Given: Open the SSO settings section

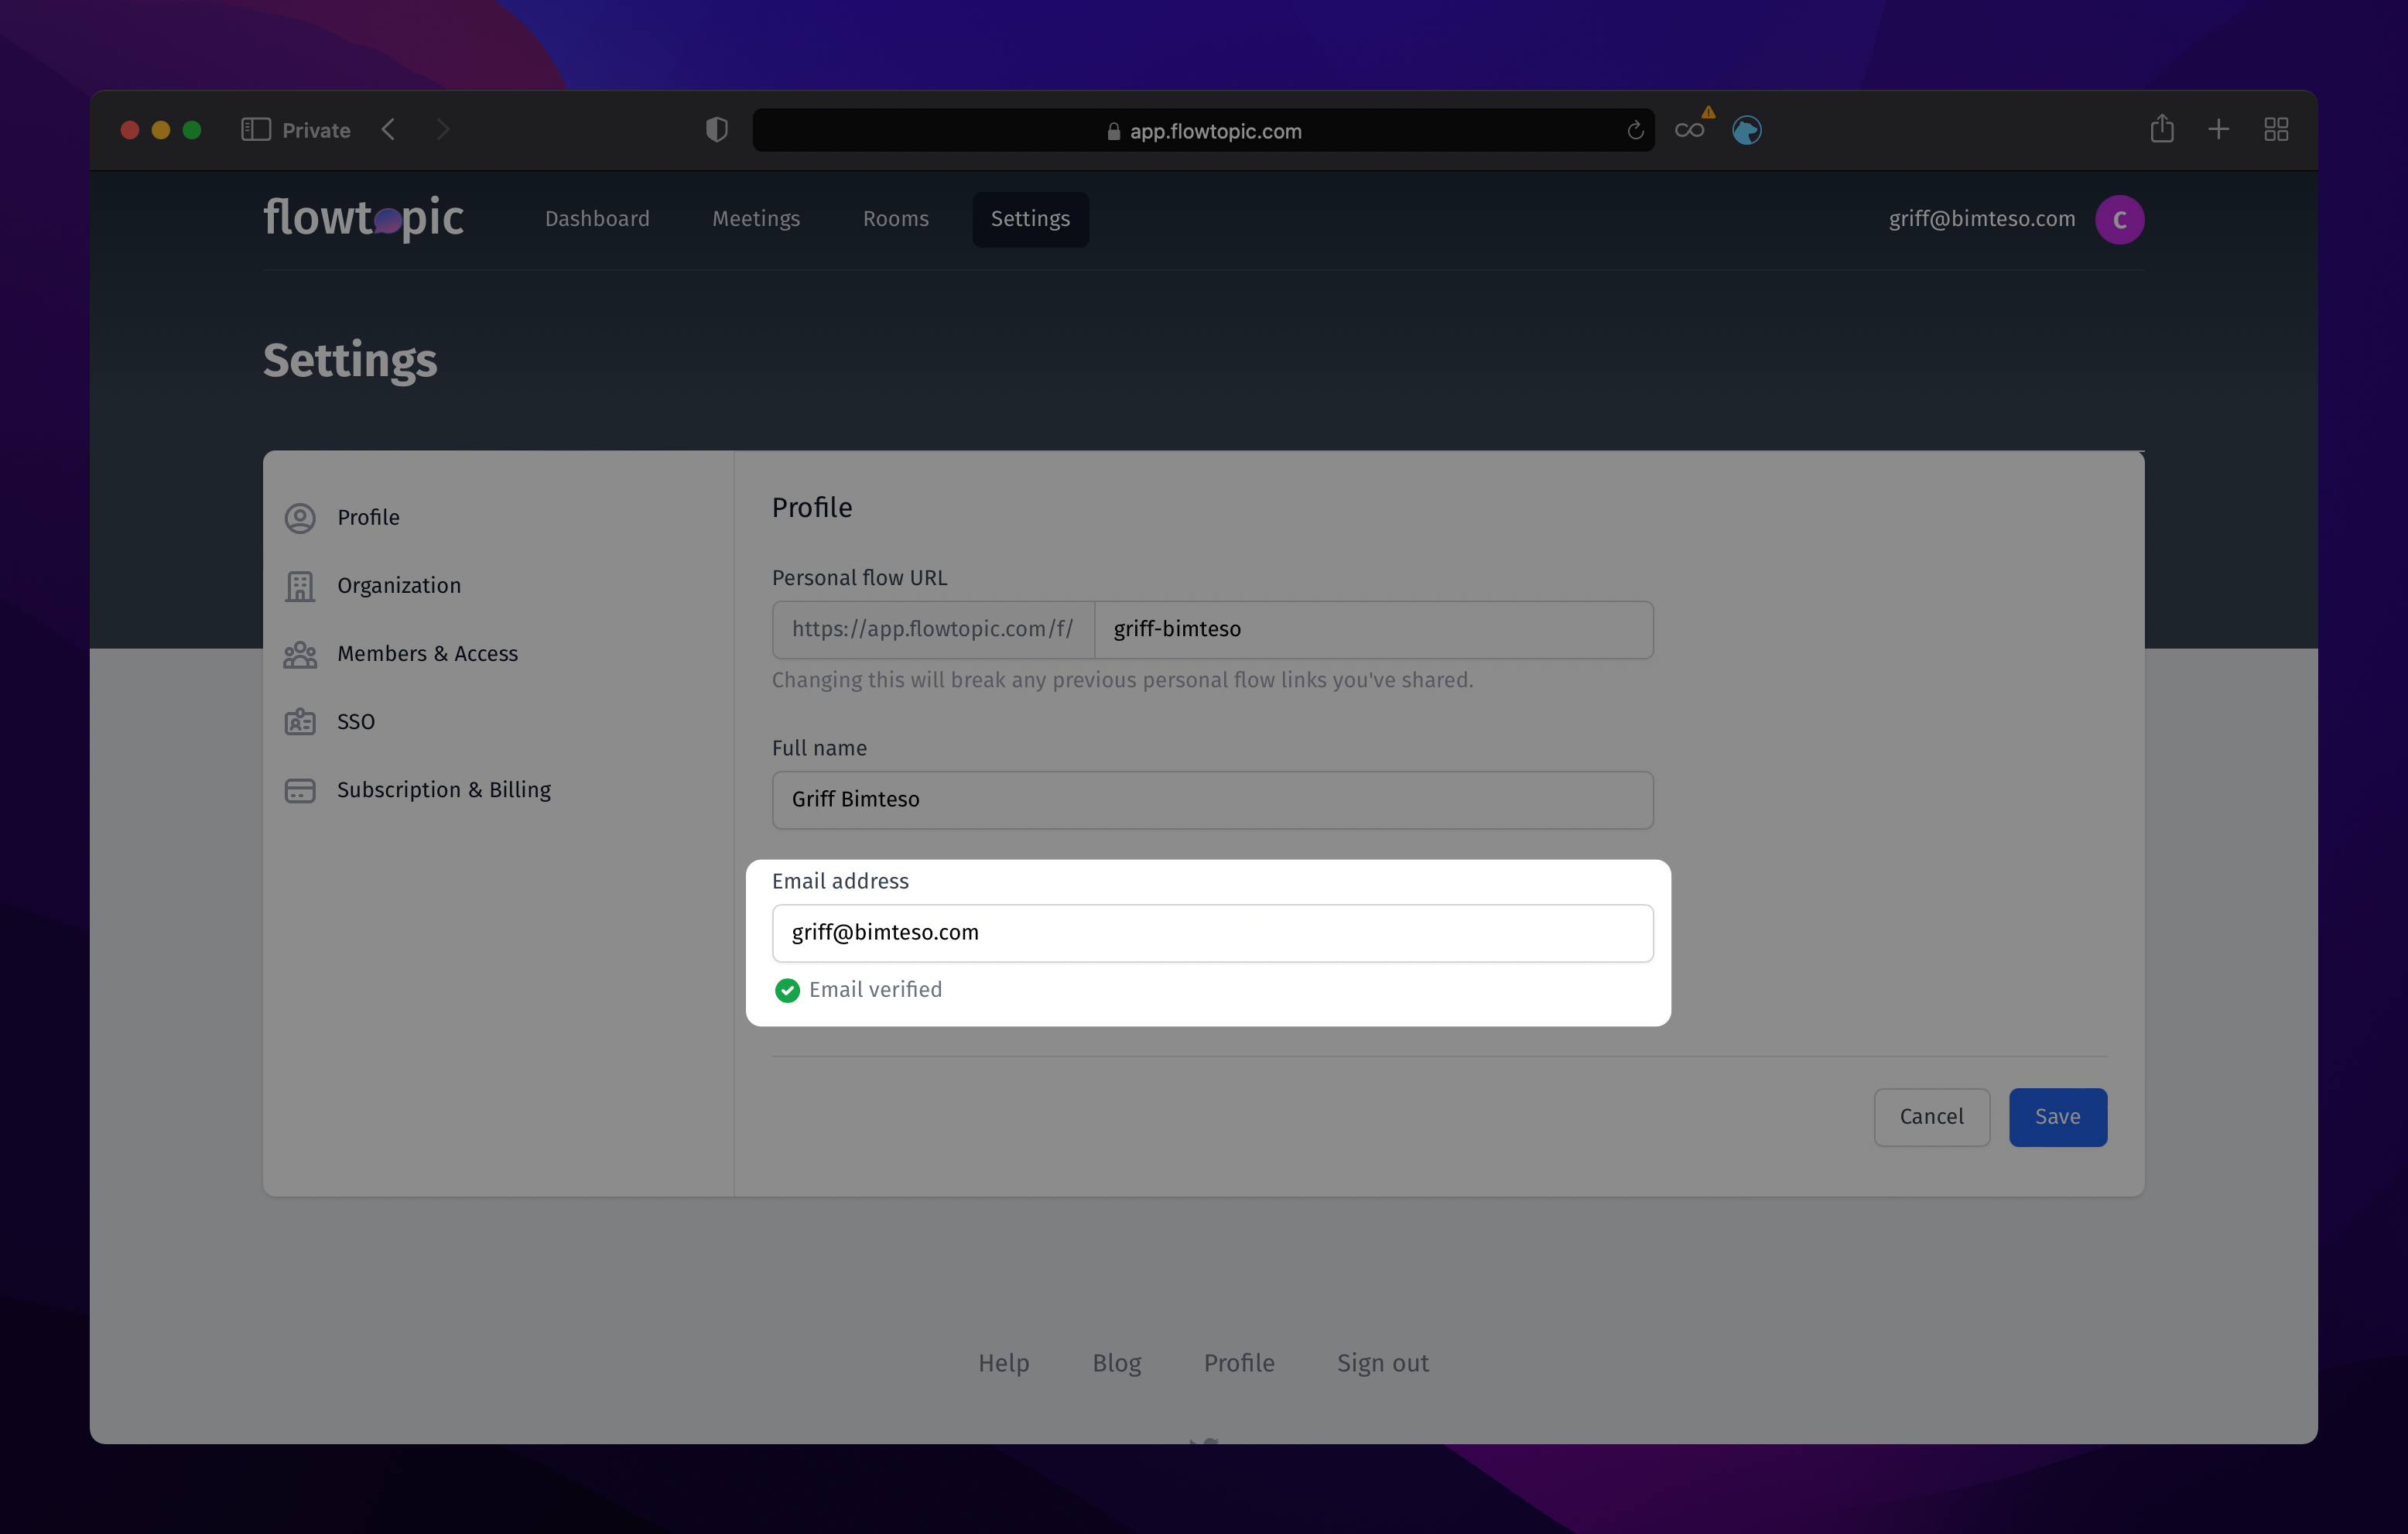Looking at the screenshot, I should [355, 721].
